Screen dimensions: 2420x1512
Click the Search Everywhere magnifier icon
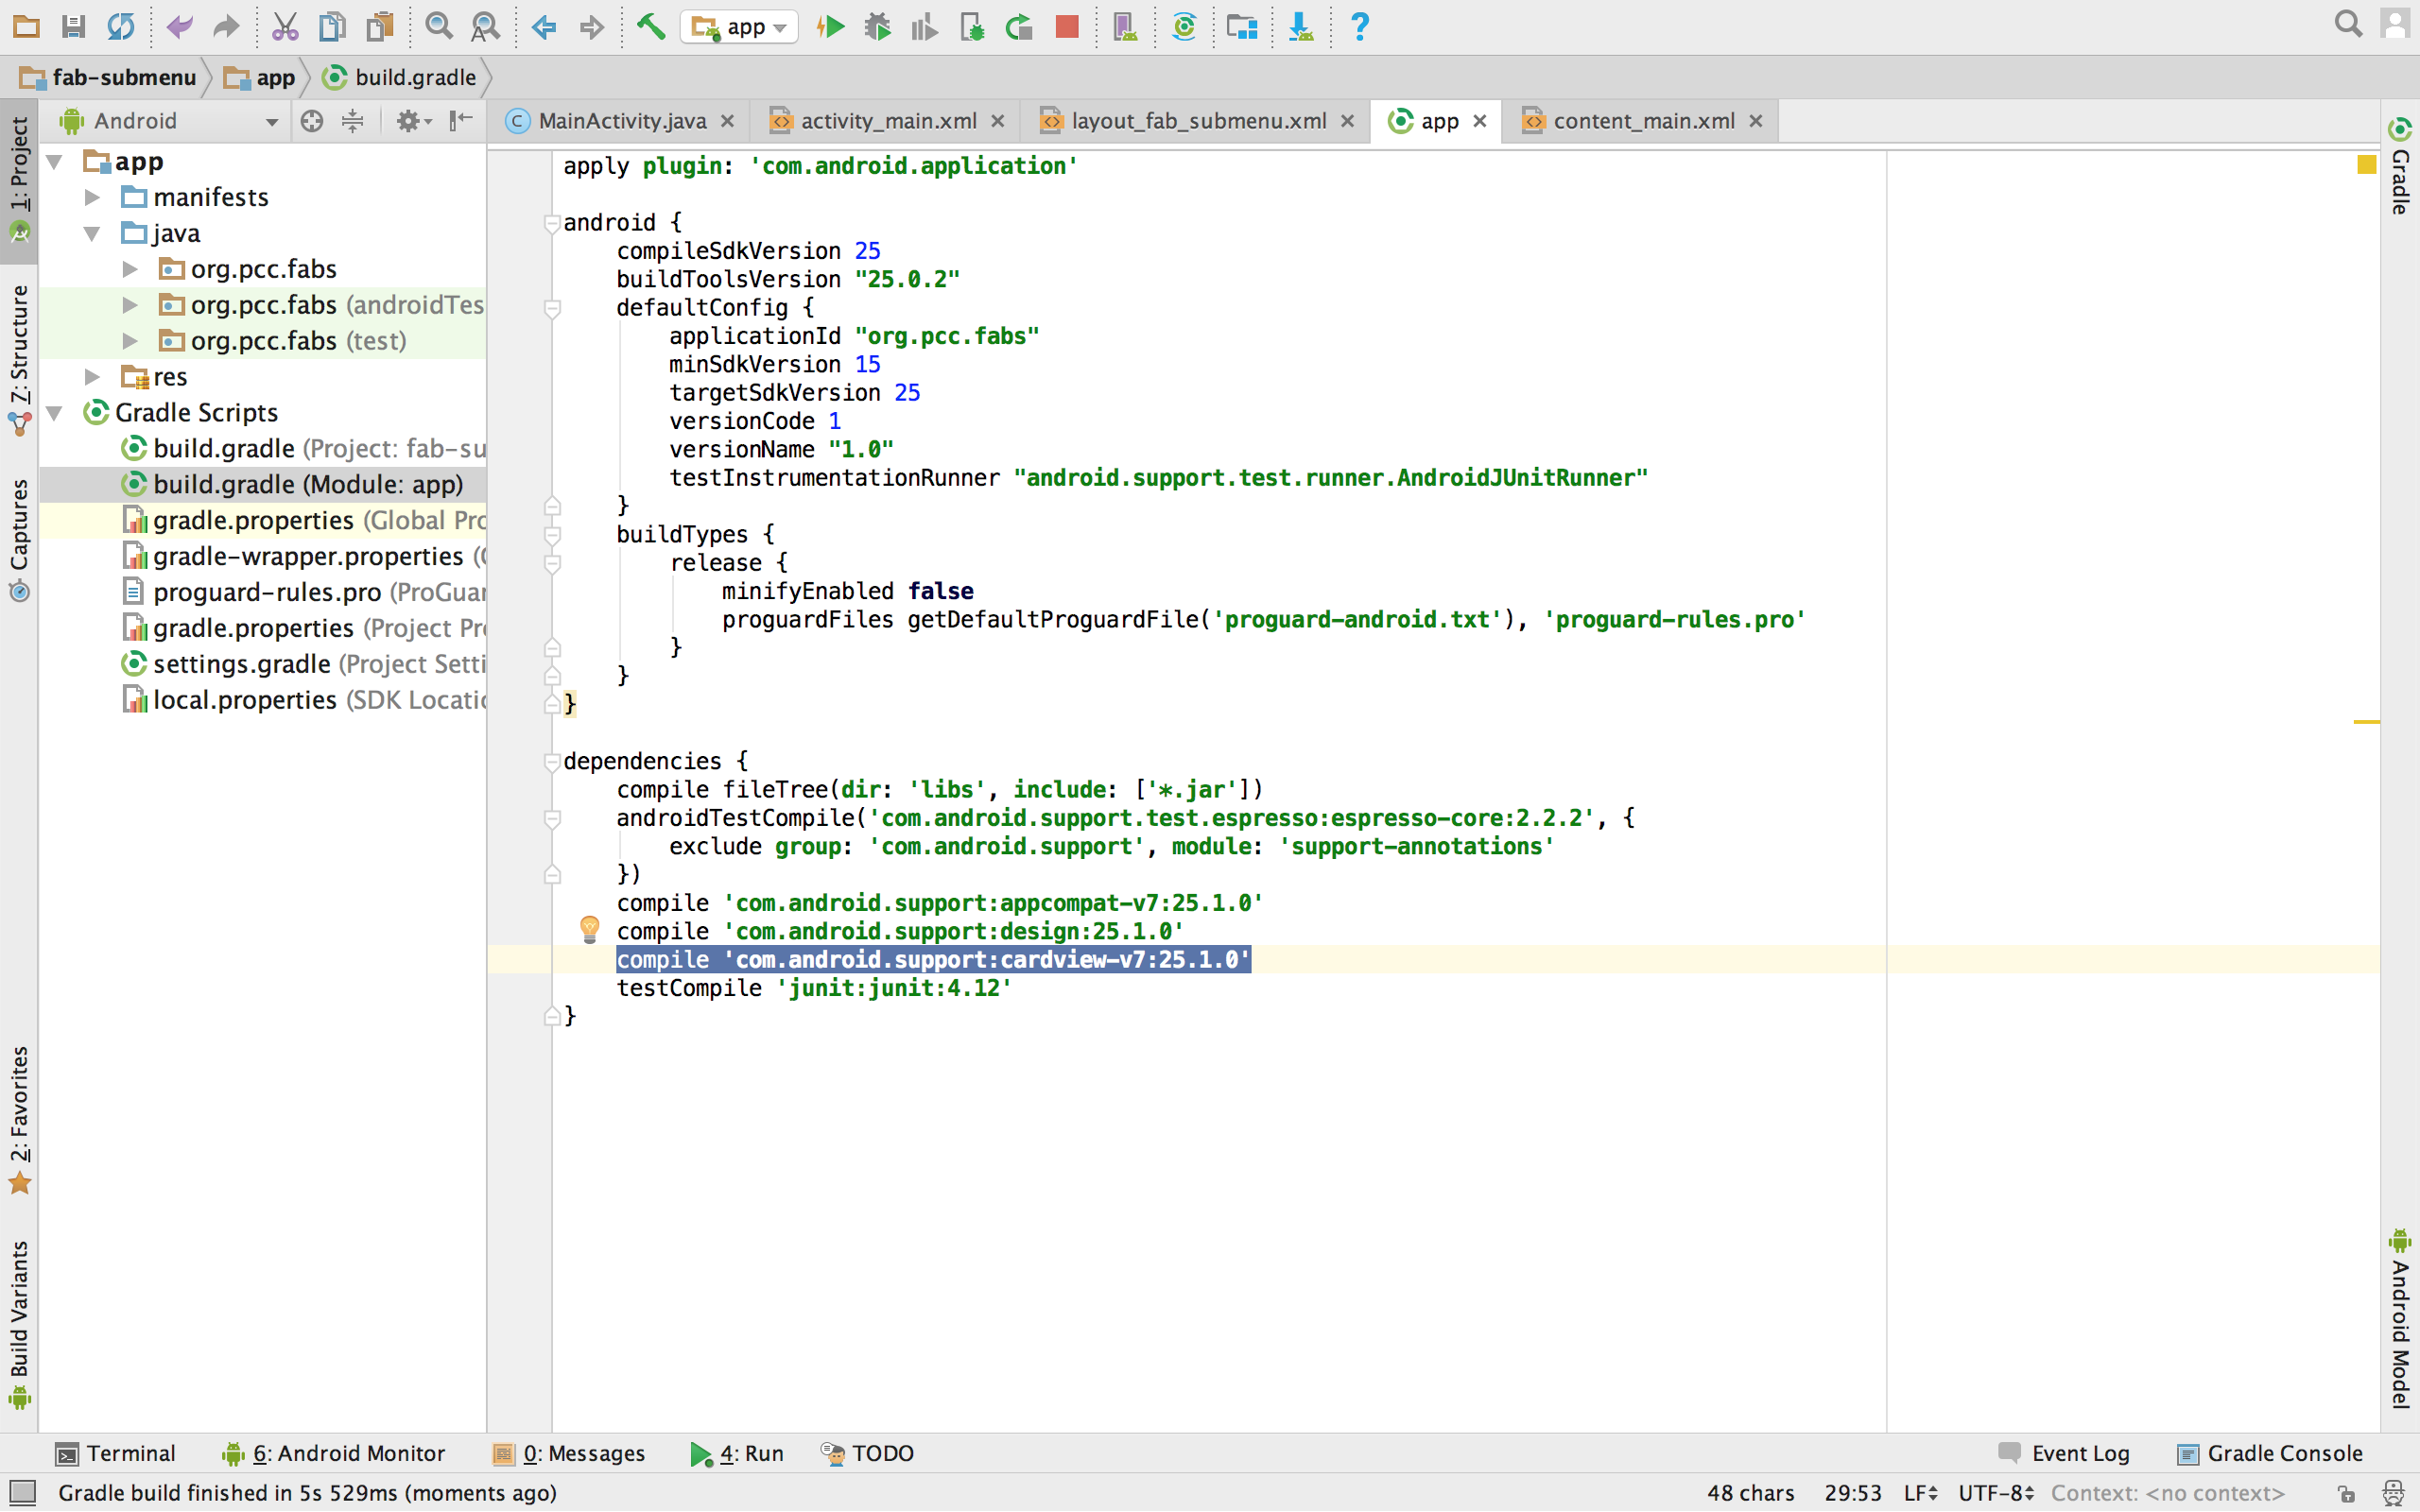(x=2348, y=24)
